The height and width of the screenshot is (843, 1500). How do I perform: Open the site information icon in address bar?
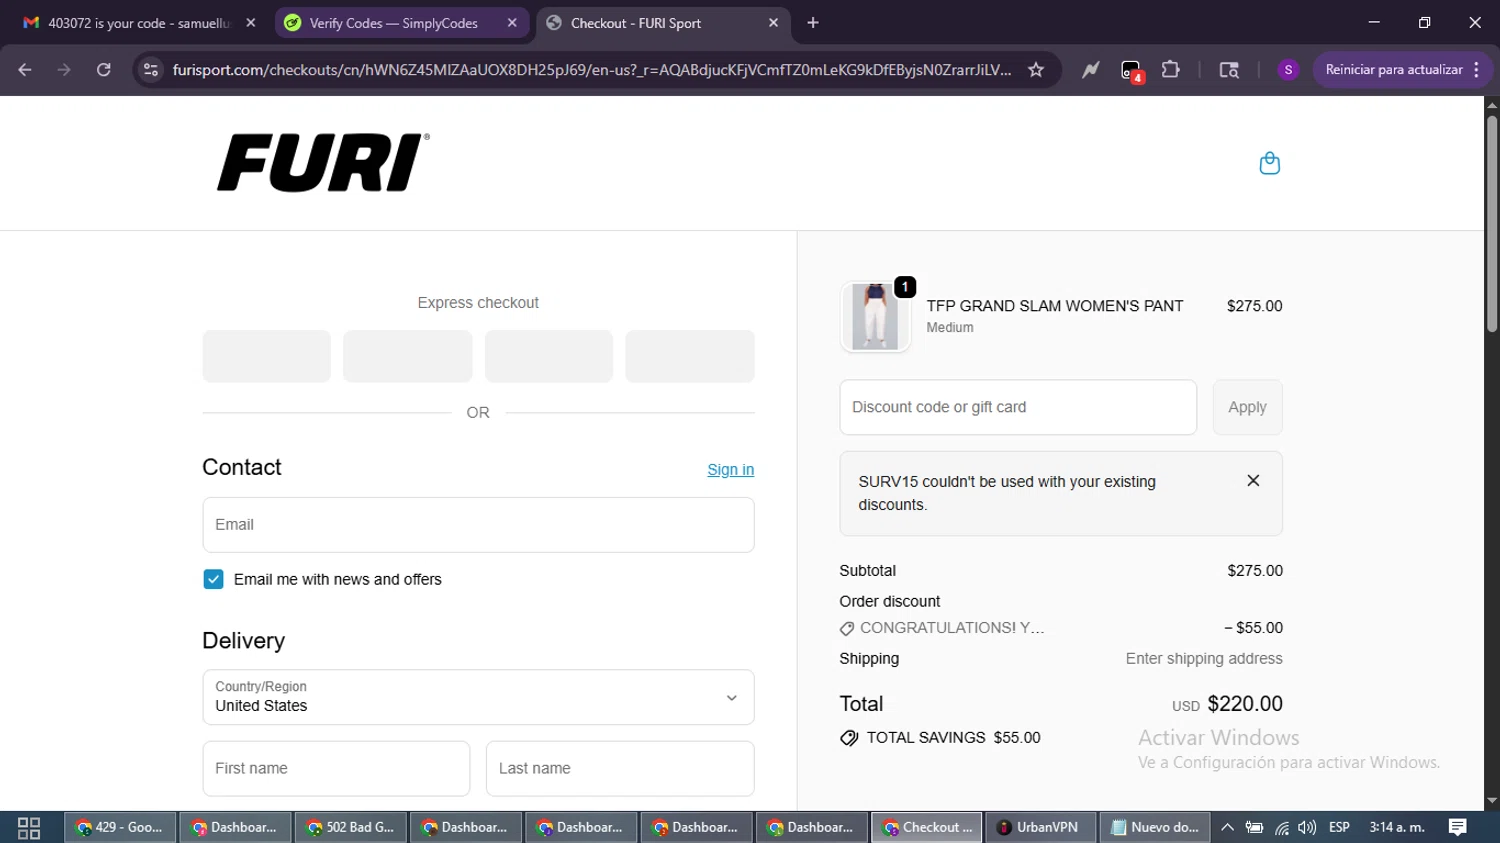[x=151, y=70]
